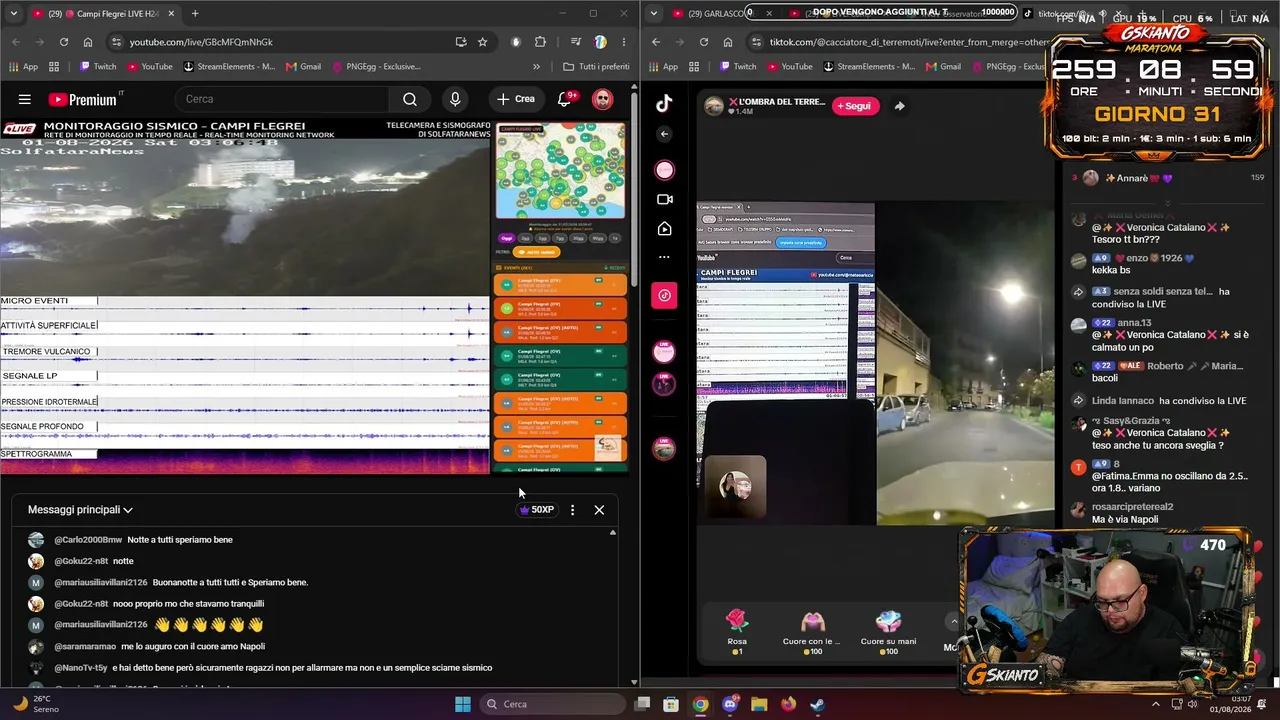Open YouTube bookmark in the TikTok window
This screenshot has height=720, width=1280.
coord(788,67)
